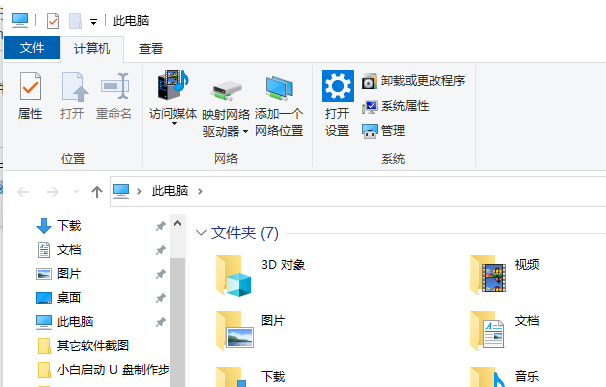This screenshot has height=387, width=606.
Task: Switch to the Computer (计算机) tab
Action: tap(92, 49)
